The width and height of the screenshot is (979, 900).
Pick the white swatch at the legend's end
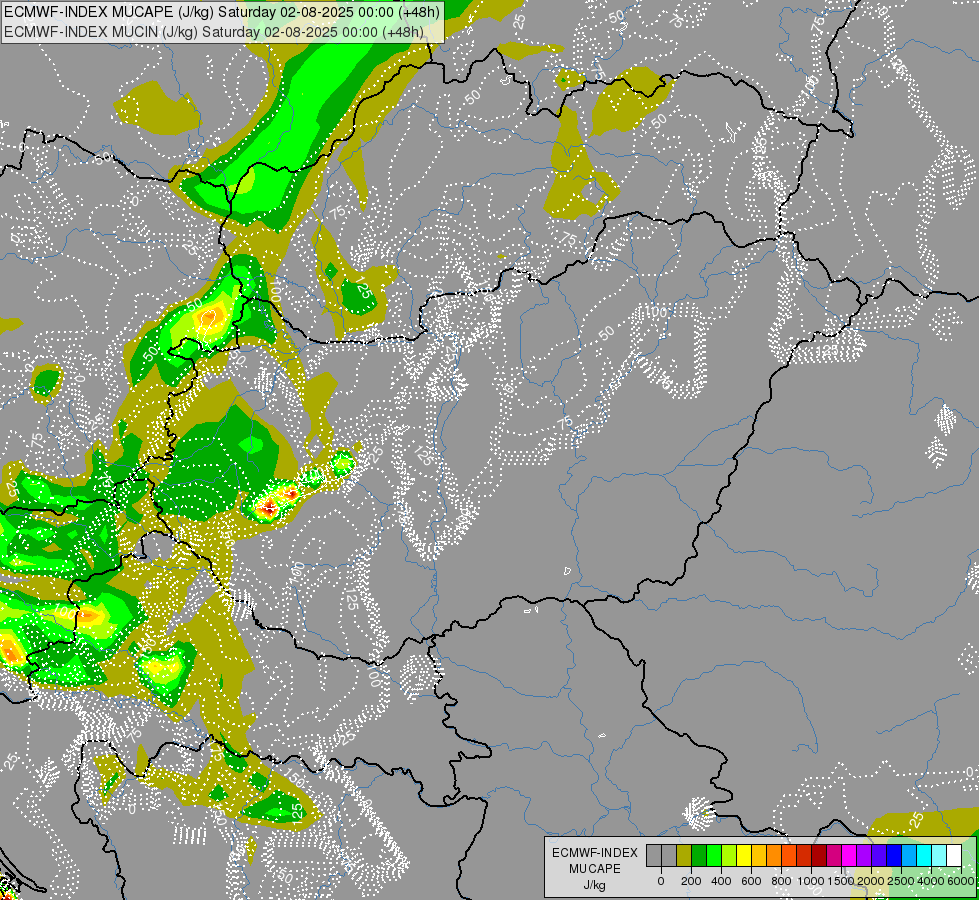pos(955,856)
